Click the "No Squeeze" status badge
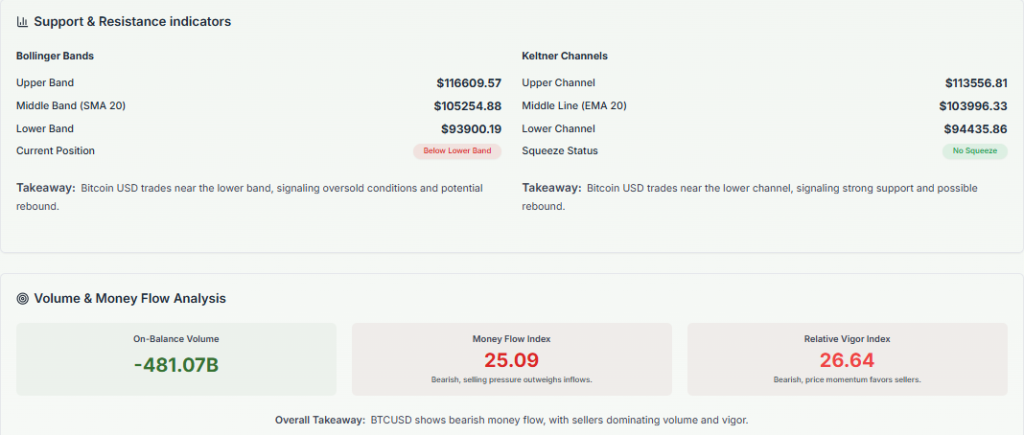This screenshot has height=435, width=1024. click(974, 151)
